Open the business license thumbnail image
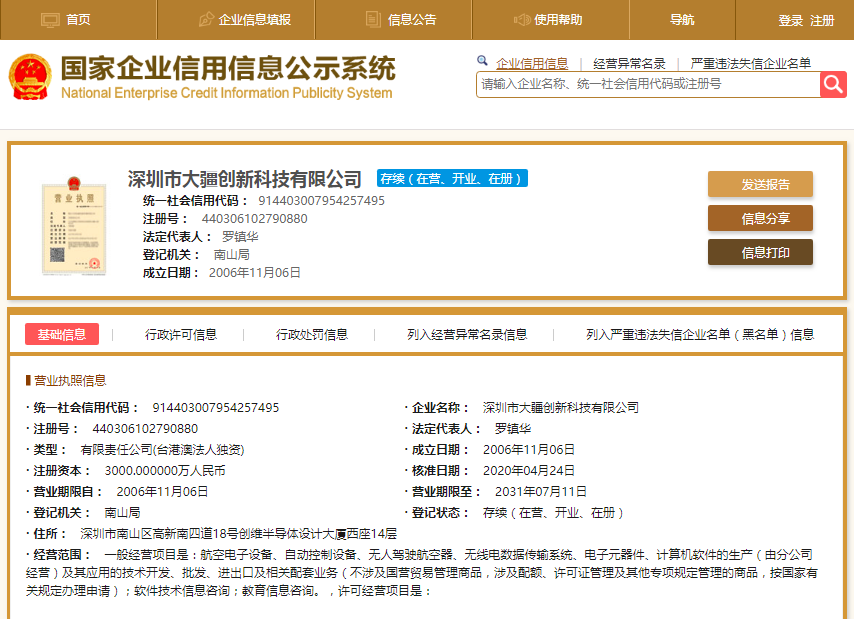The image size is (854, 619). (x=74, y=225)
